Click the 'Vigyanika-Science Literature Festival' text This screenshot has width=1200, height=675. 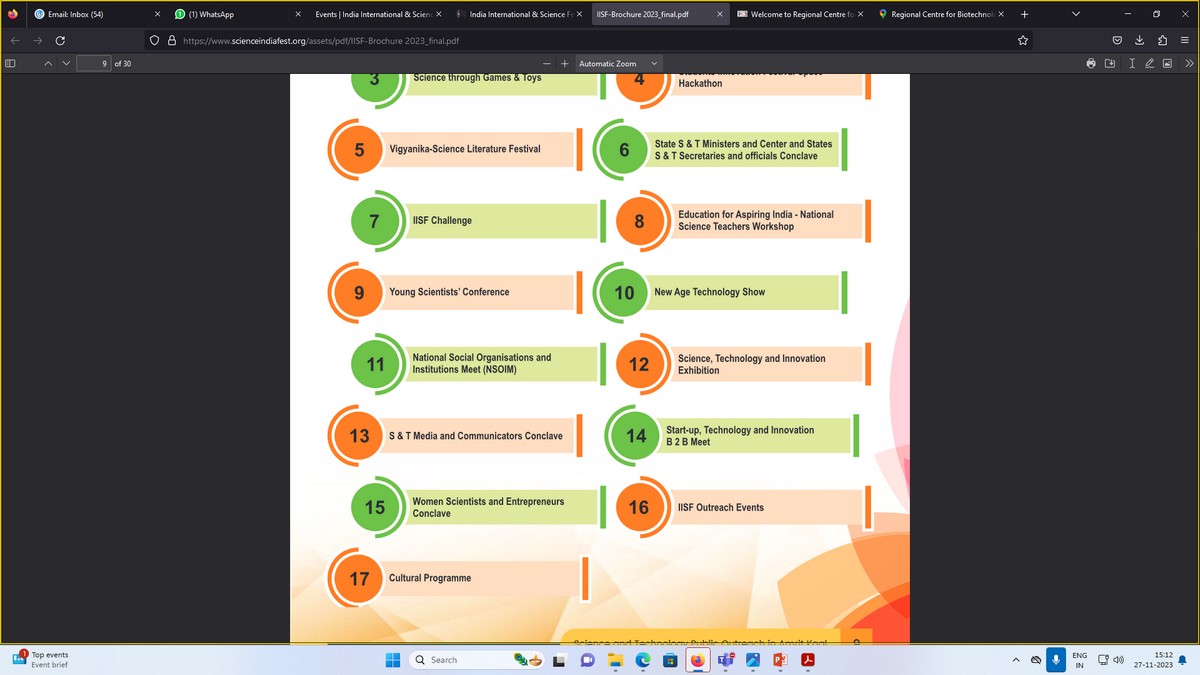pyautogui.click(x=465, y=149)
